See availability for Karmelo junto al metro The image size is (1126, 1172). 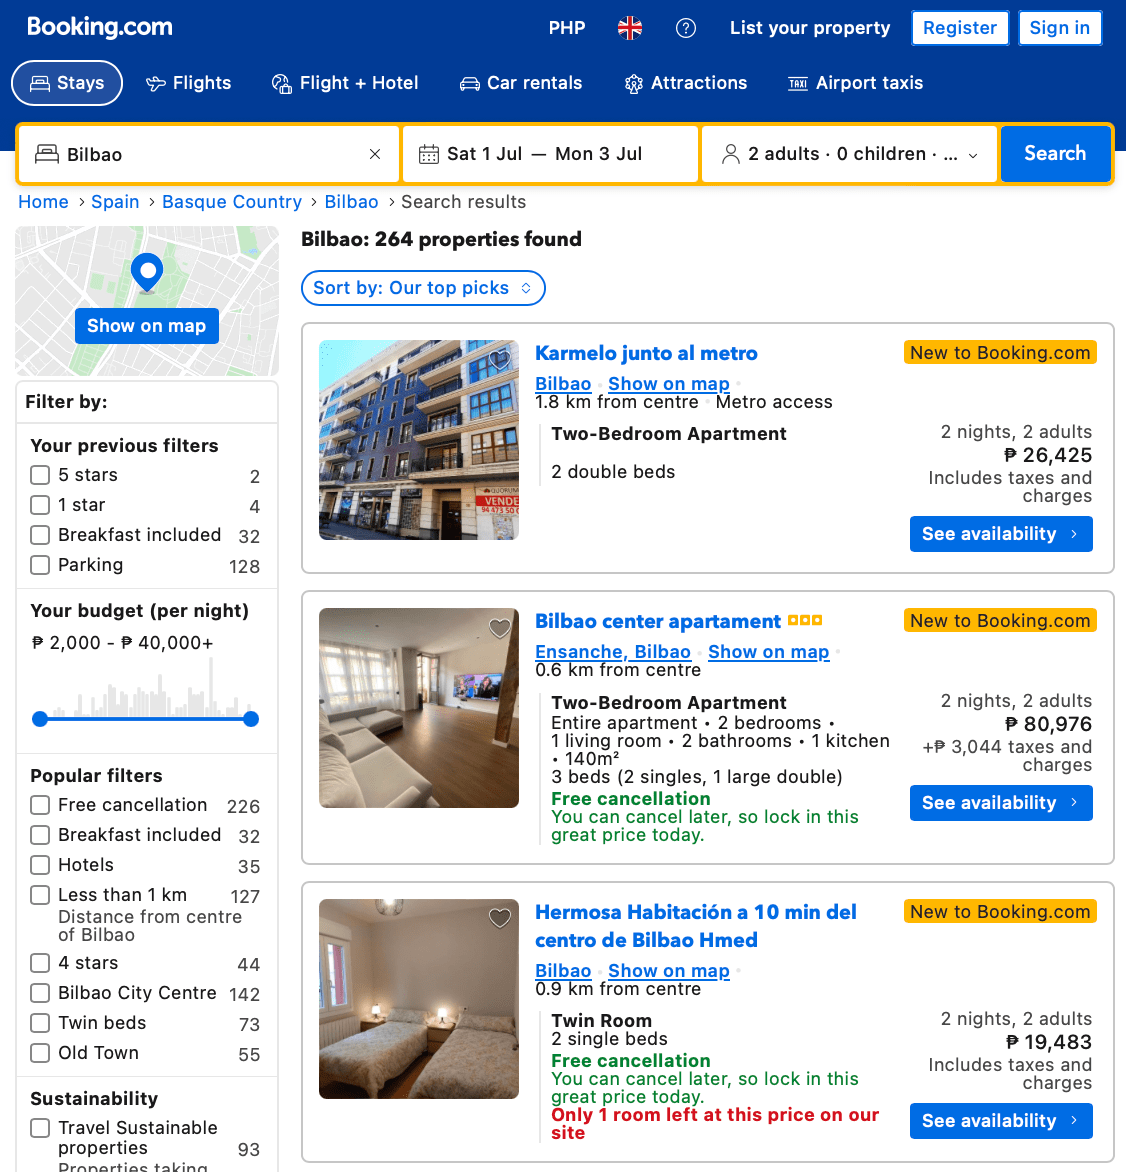point(1001,534)
